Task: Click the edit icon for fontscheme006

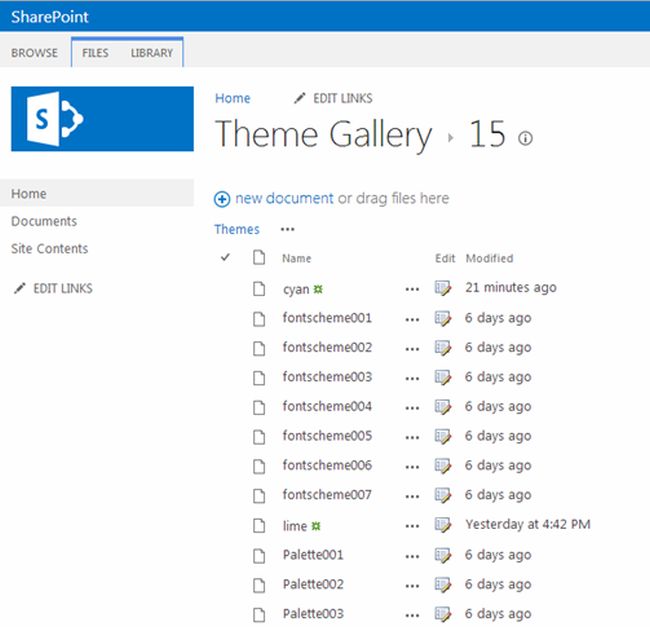Action: 443,466
